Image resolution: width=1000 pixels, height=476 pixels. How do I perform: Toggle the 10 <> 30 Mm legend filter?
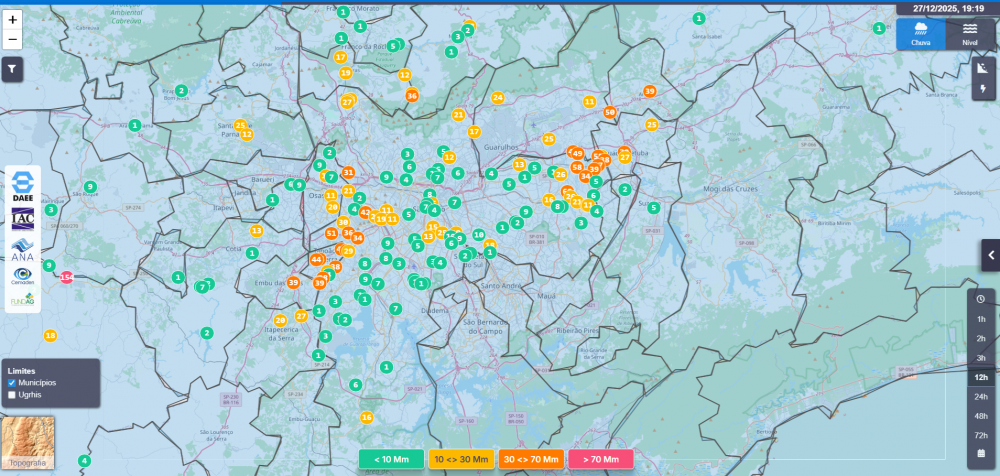pyautogui.click(x=461, y=459)
